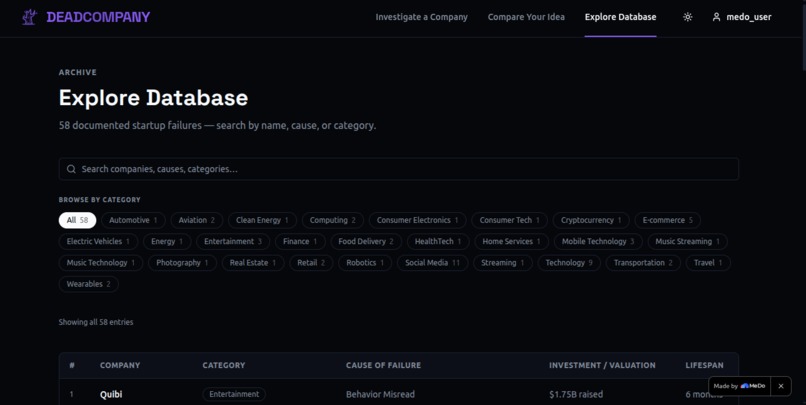Open the Made by MeDo badge
This screenshot has width=806, height=405.
[739, 386]
